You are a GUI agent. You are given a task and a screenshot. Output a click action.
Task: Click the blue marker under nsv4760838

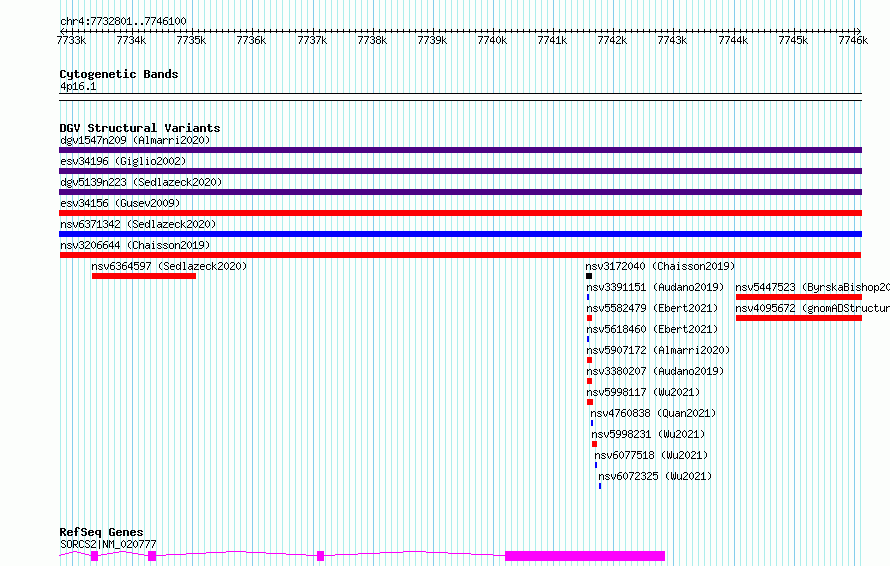tap(592, 423)
